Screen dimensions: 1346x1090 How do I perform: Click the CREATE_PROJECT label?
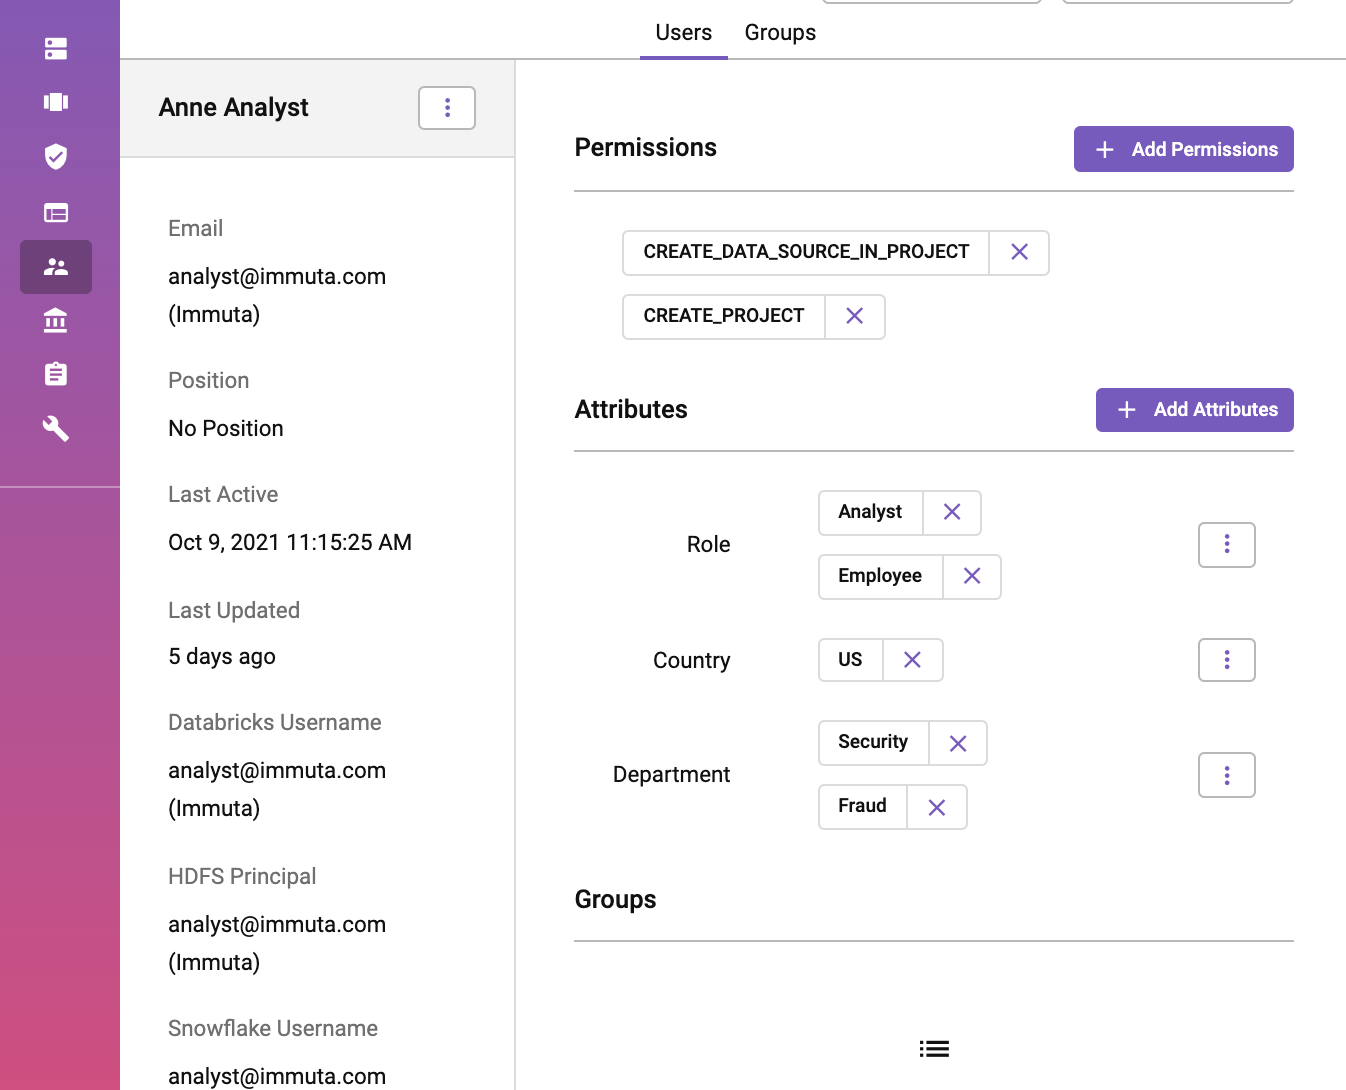coord(724,316)
